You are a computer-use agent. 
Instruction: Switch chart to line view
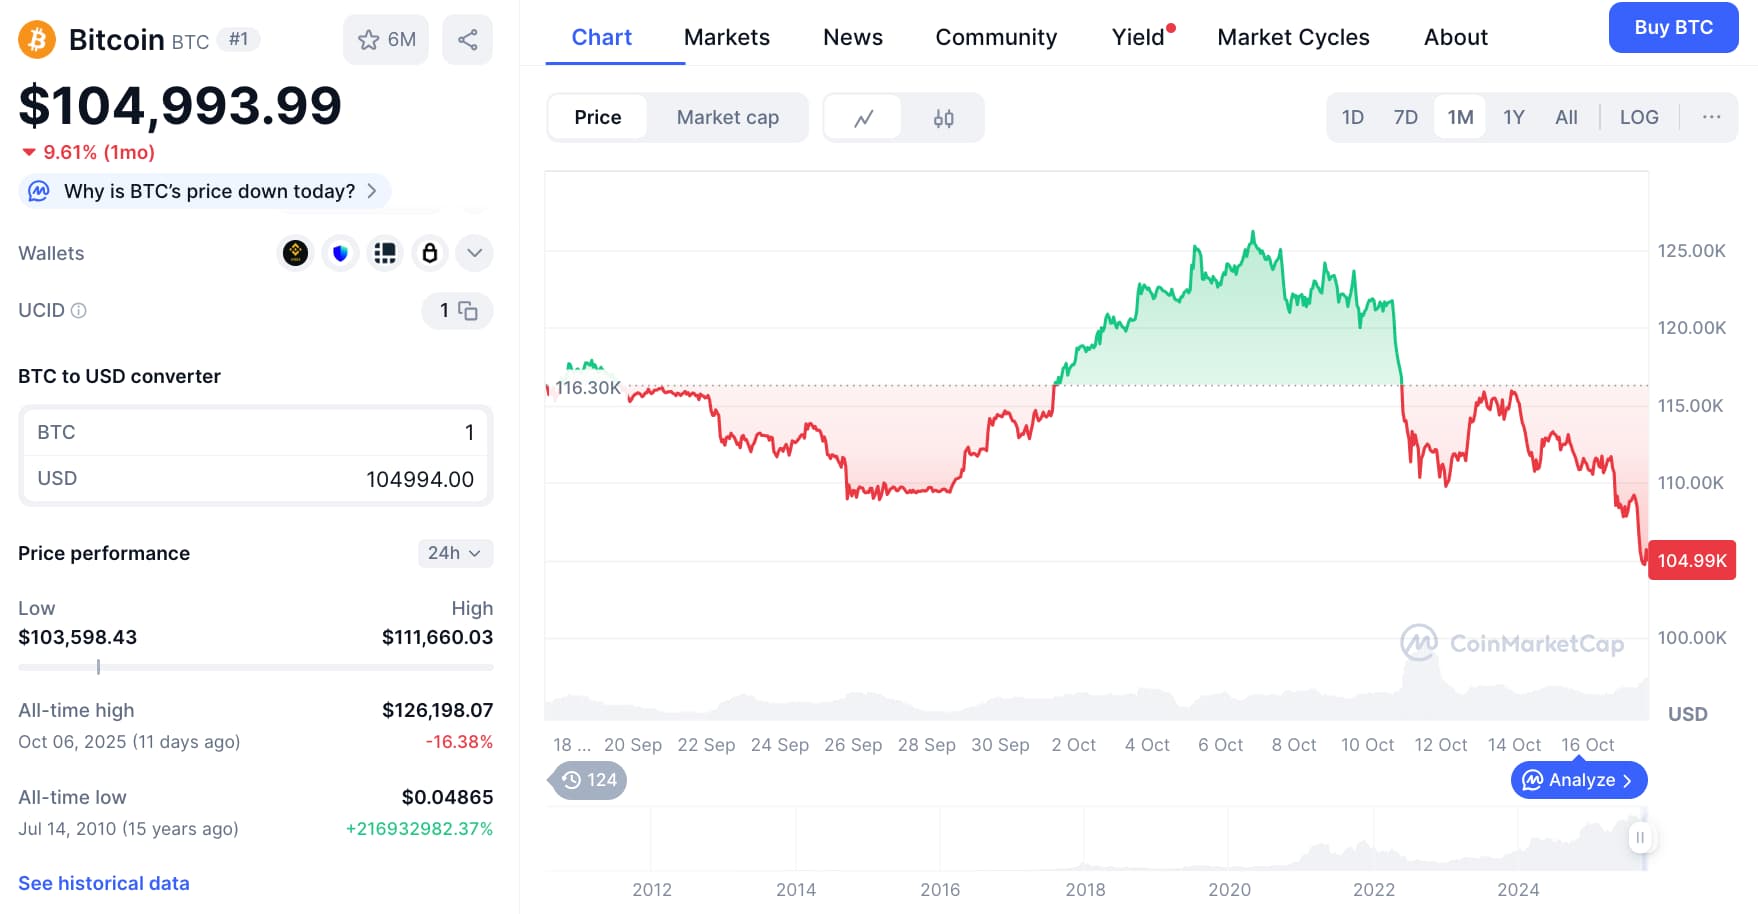click(x=864, y=118)
